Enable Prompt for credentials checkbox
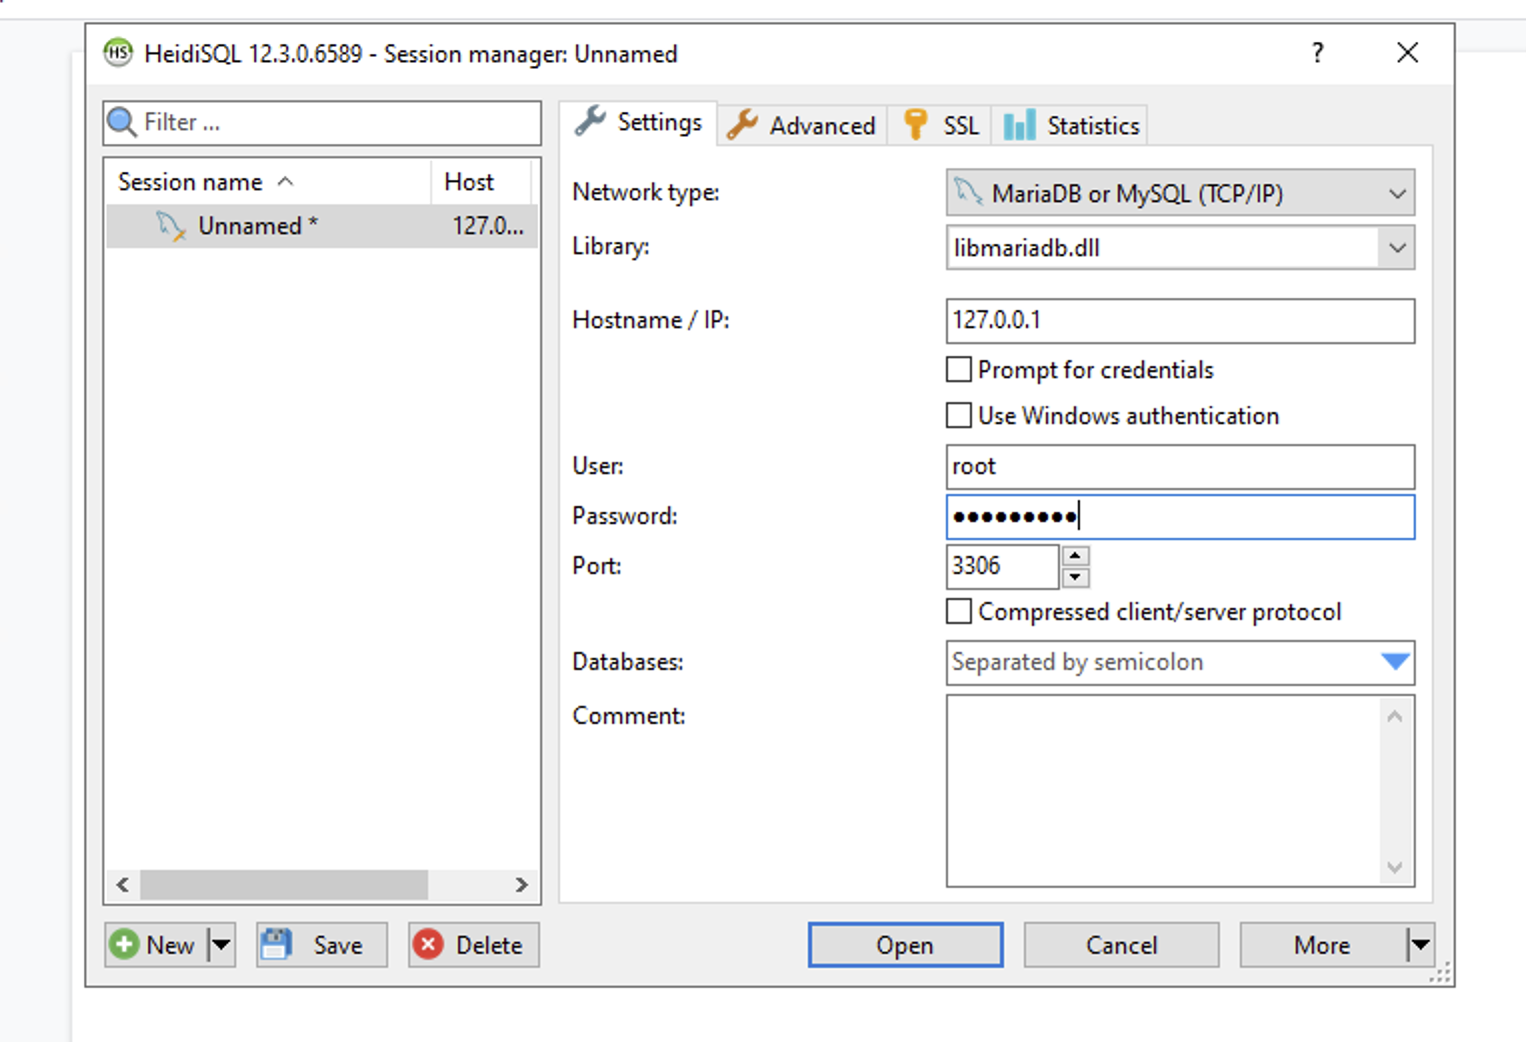 (x=958, y=370)
